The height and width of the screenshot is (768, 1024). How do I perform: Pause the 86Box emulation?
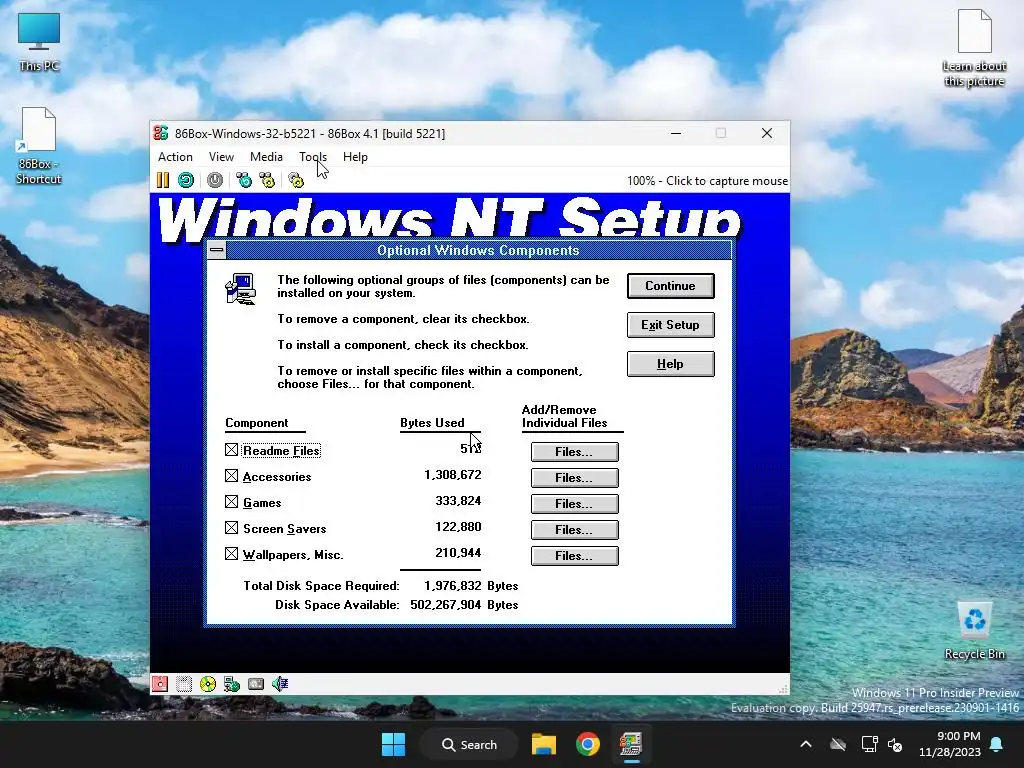click(163, 180)
